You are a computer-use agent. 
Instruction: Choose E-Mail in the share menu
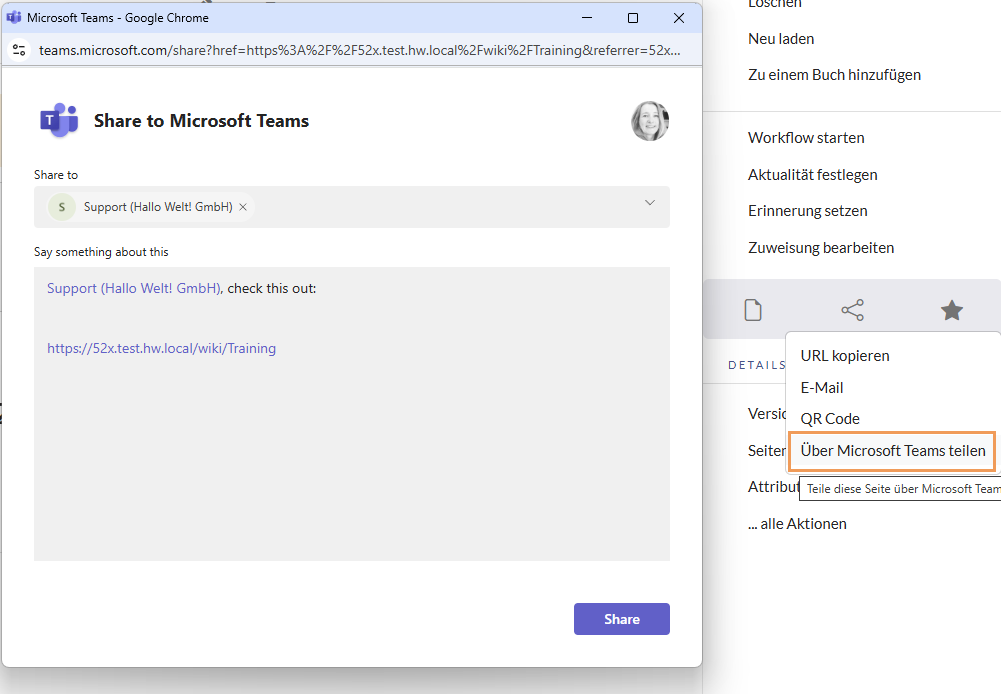click(822, 387)
